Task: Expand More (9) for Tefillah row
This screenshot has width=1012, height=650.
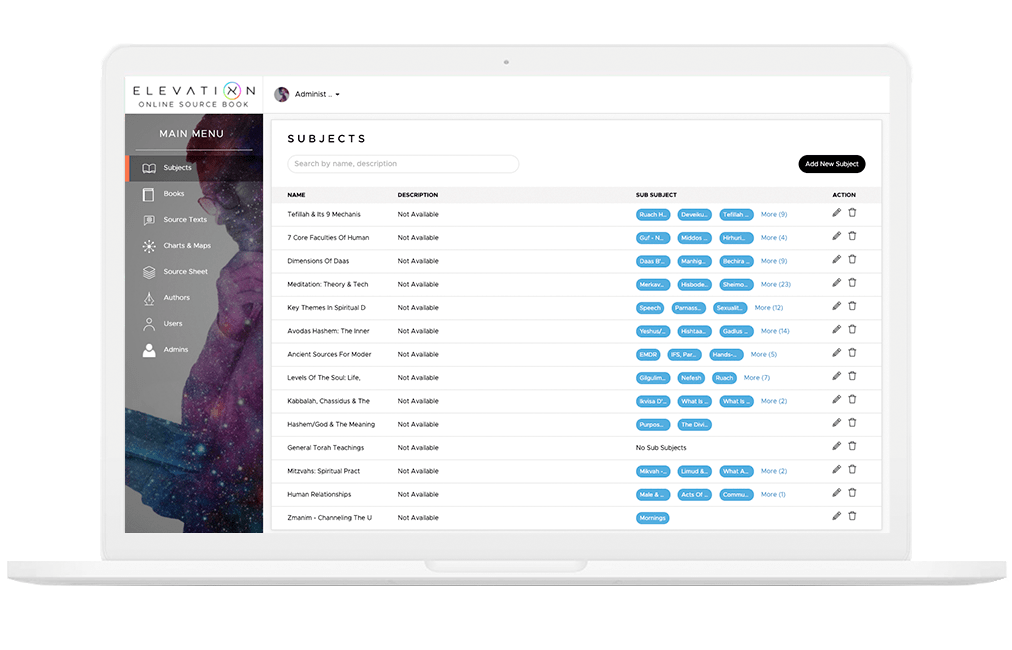Action: 774,214
